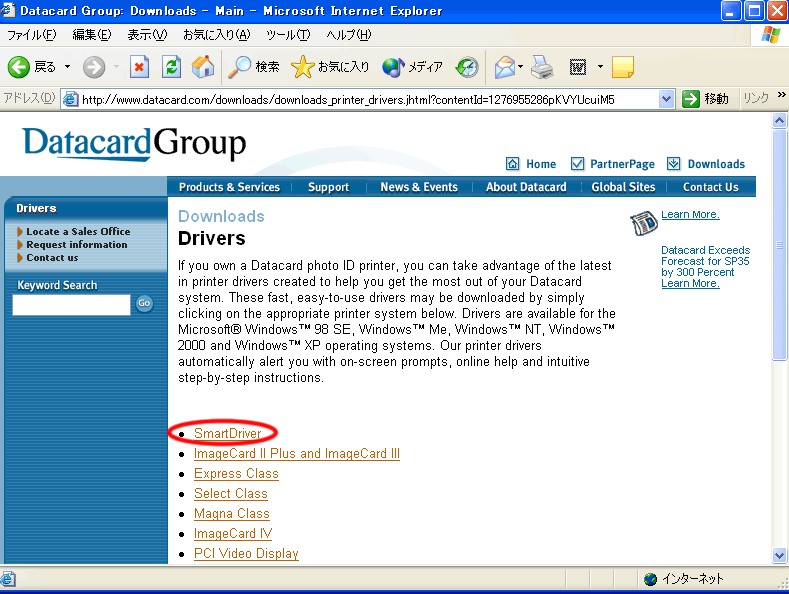Open the 編集(E) menu
Screen dimensions: 789x594
(x=92, y=35)
